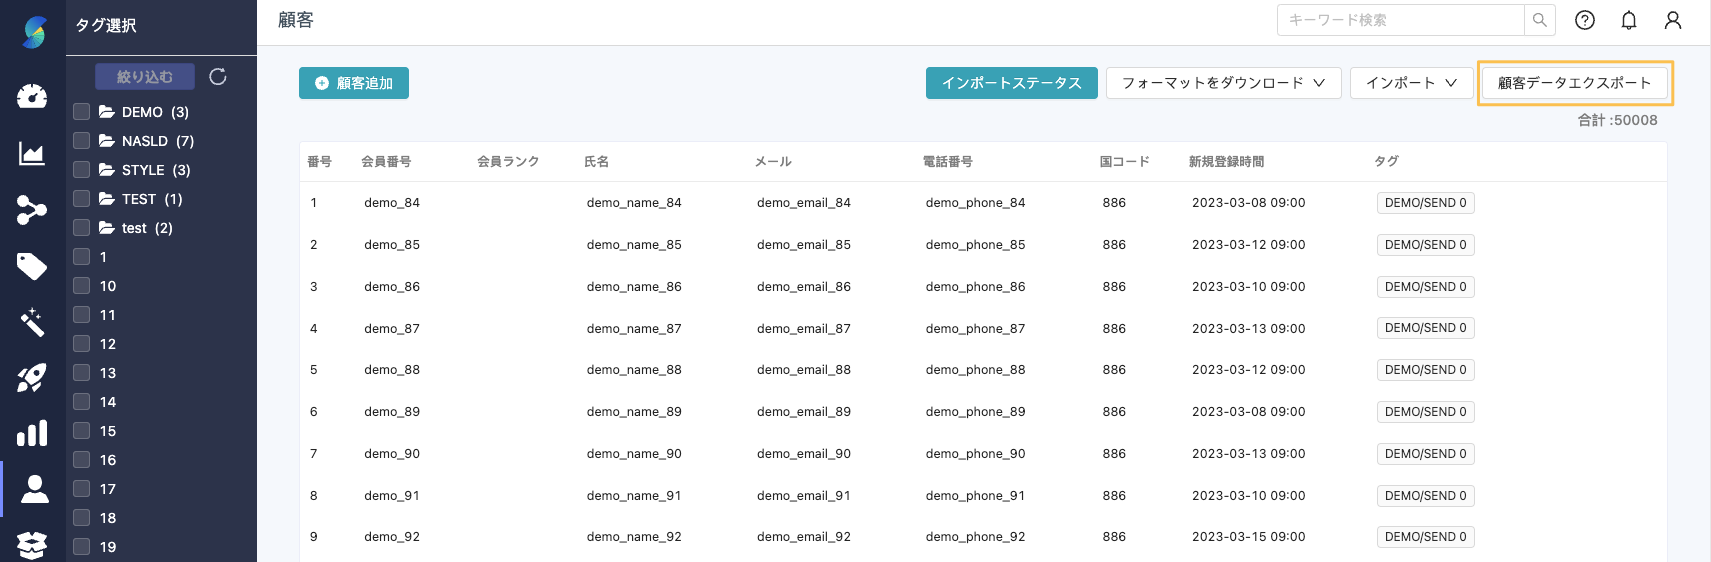This screenshot has height=562, width=1711.
Task: Focus the キーワード検索 input
Action: [x=1400, y=20]
